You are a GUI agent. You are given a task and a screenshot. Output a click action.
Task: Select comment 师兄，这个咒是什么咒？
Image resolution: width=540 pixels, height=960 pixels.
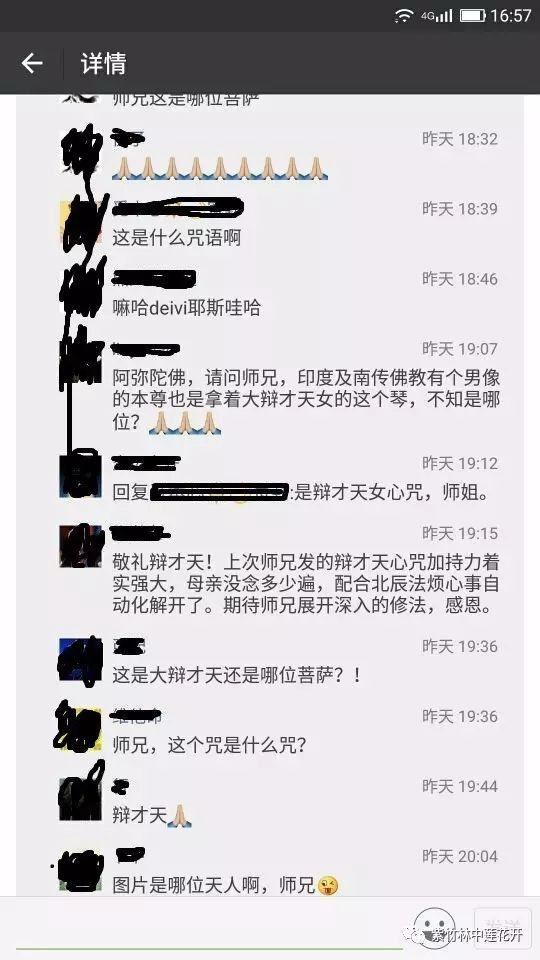pos(209,745)
